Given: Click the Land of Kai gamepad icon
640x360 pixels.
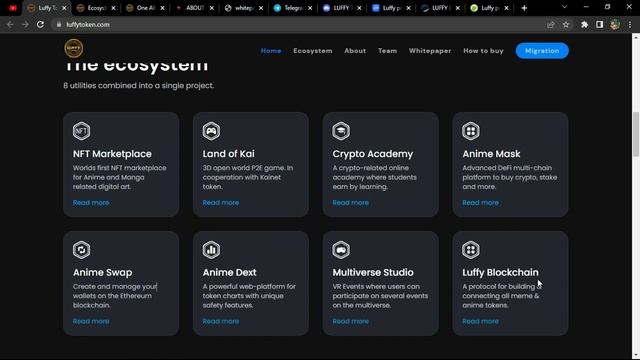Looking at the screenshot, I should pos(211,131).
